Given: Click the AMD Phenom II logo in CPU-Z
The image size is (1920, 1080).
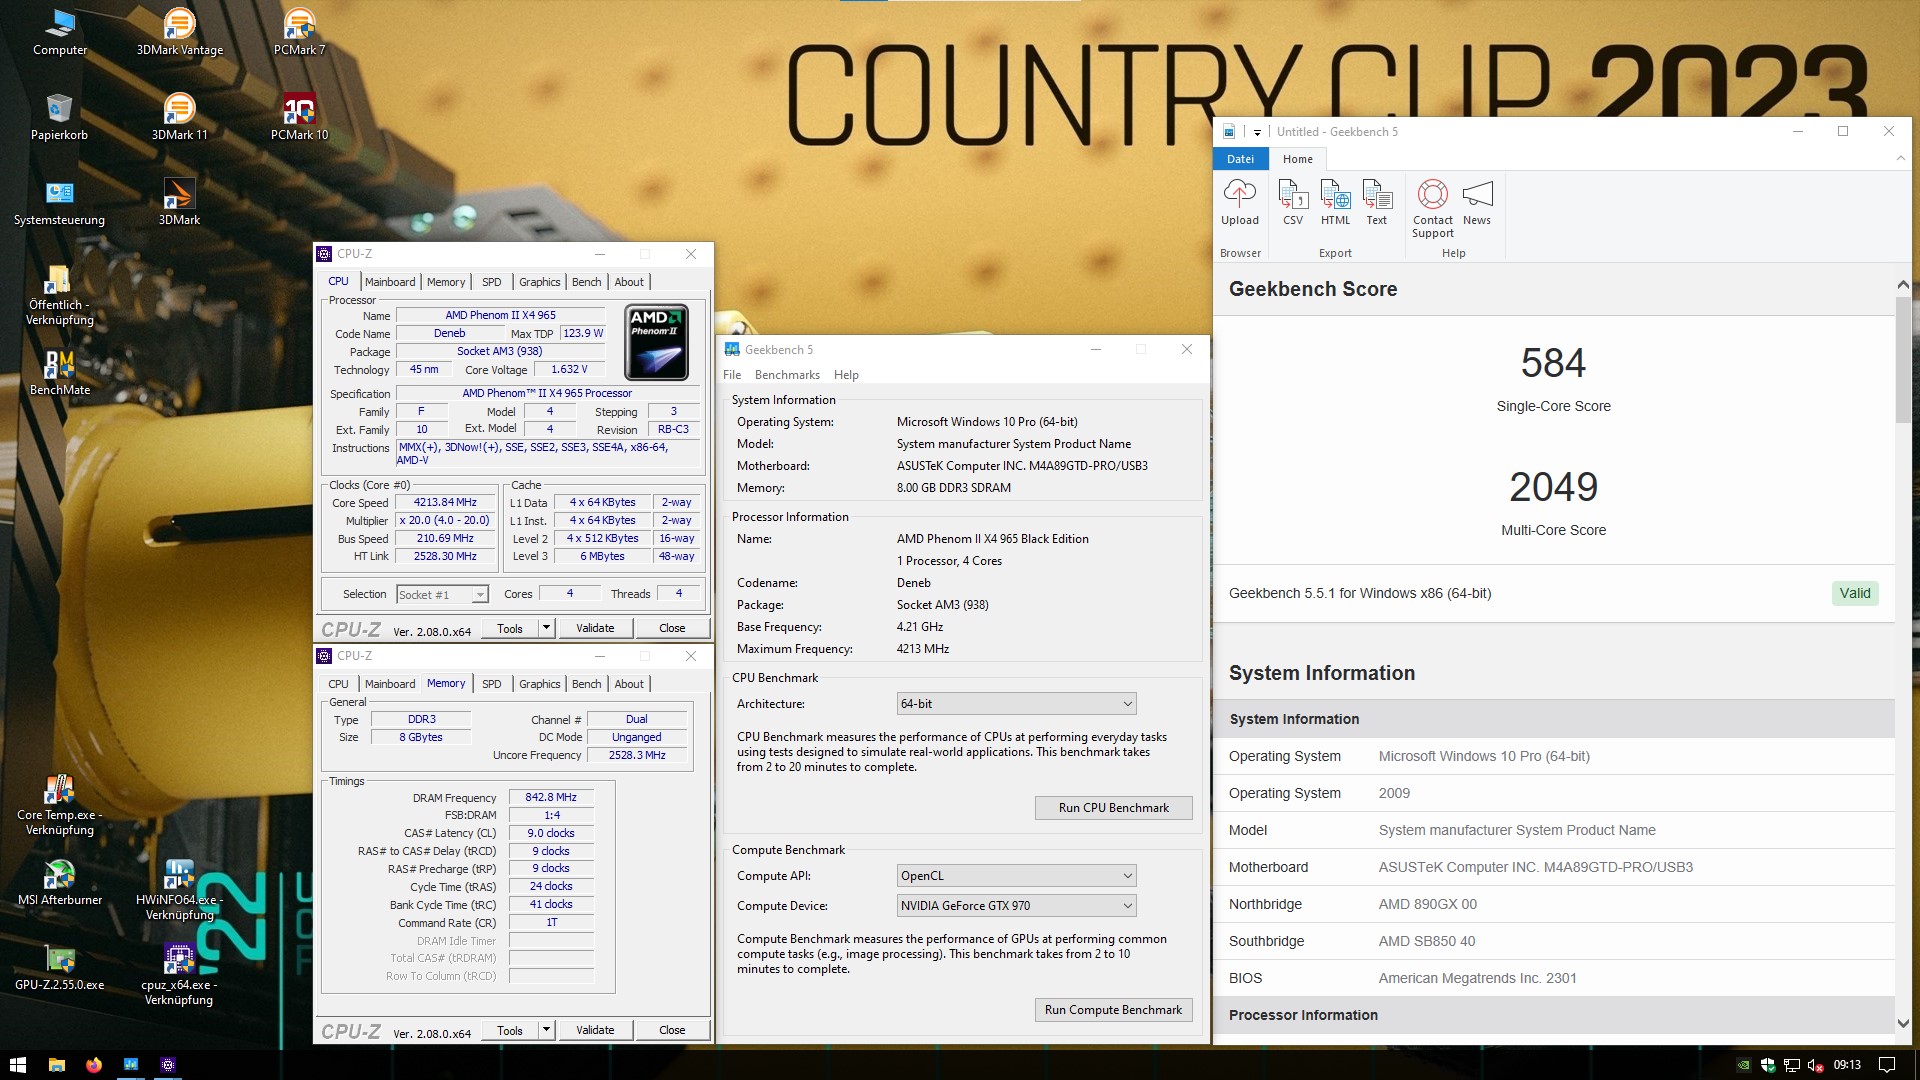Looking at the screenshot, I should (x=657, y=343).
